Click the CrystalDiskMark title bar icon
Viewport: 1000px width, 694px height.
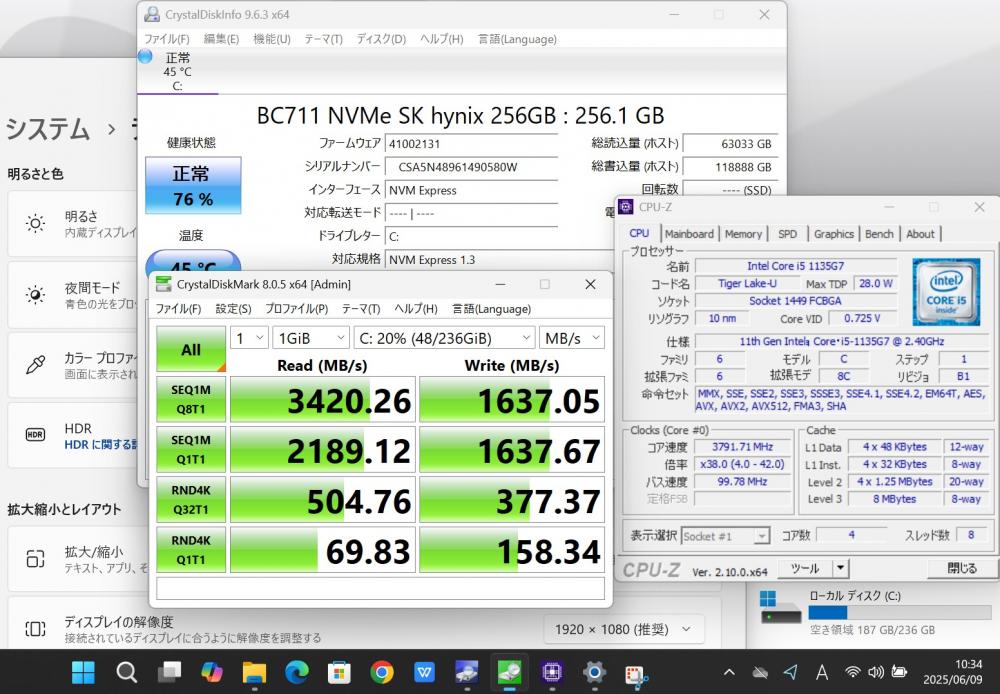click(x=164, y=284)
